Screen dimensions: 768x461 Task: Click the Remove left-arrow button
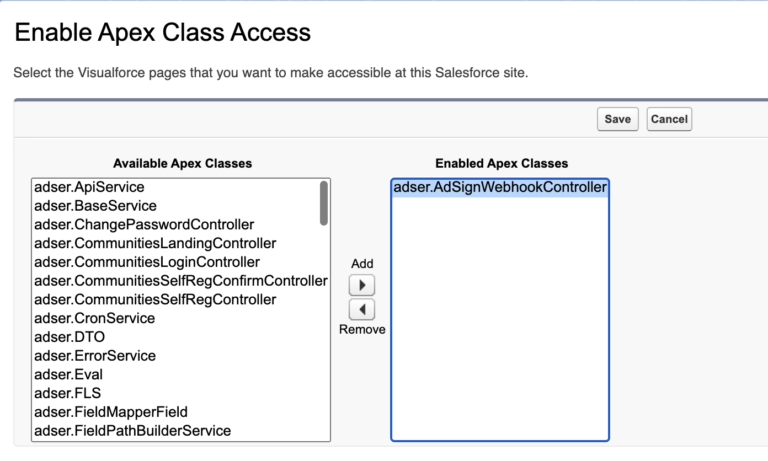361,309
